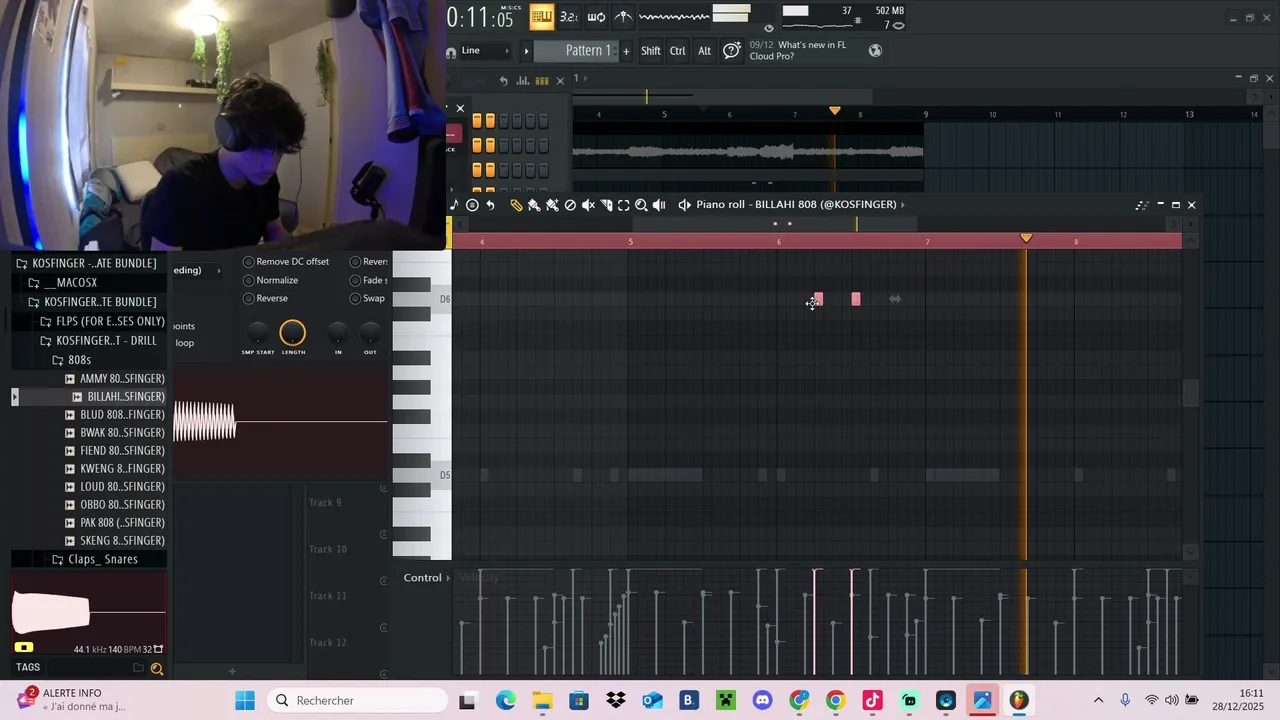1280x720 pixels.
Task: Click the step graph bars icon in channel rack
Action: coord(523,81)
